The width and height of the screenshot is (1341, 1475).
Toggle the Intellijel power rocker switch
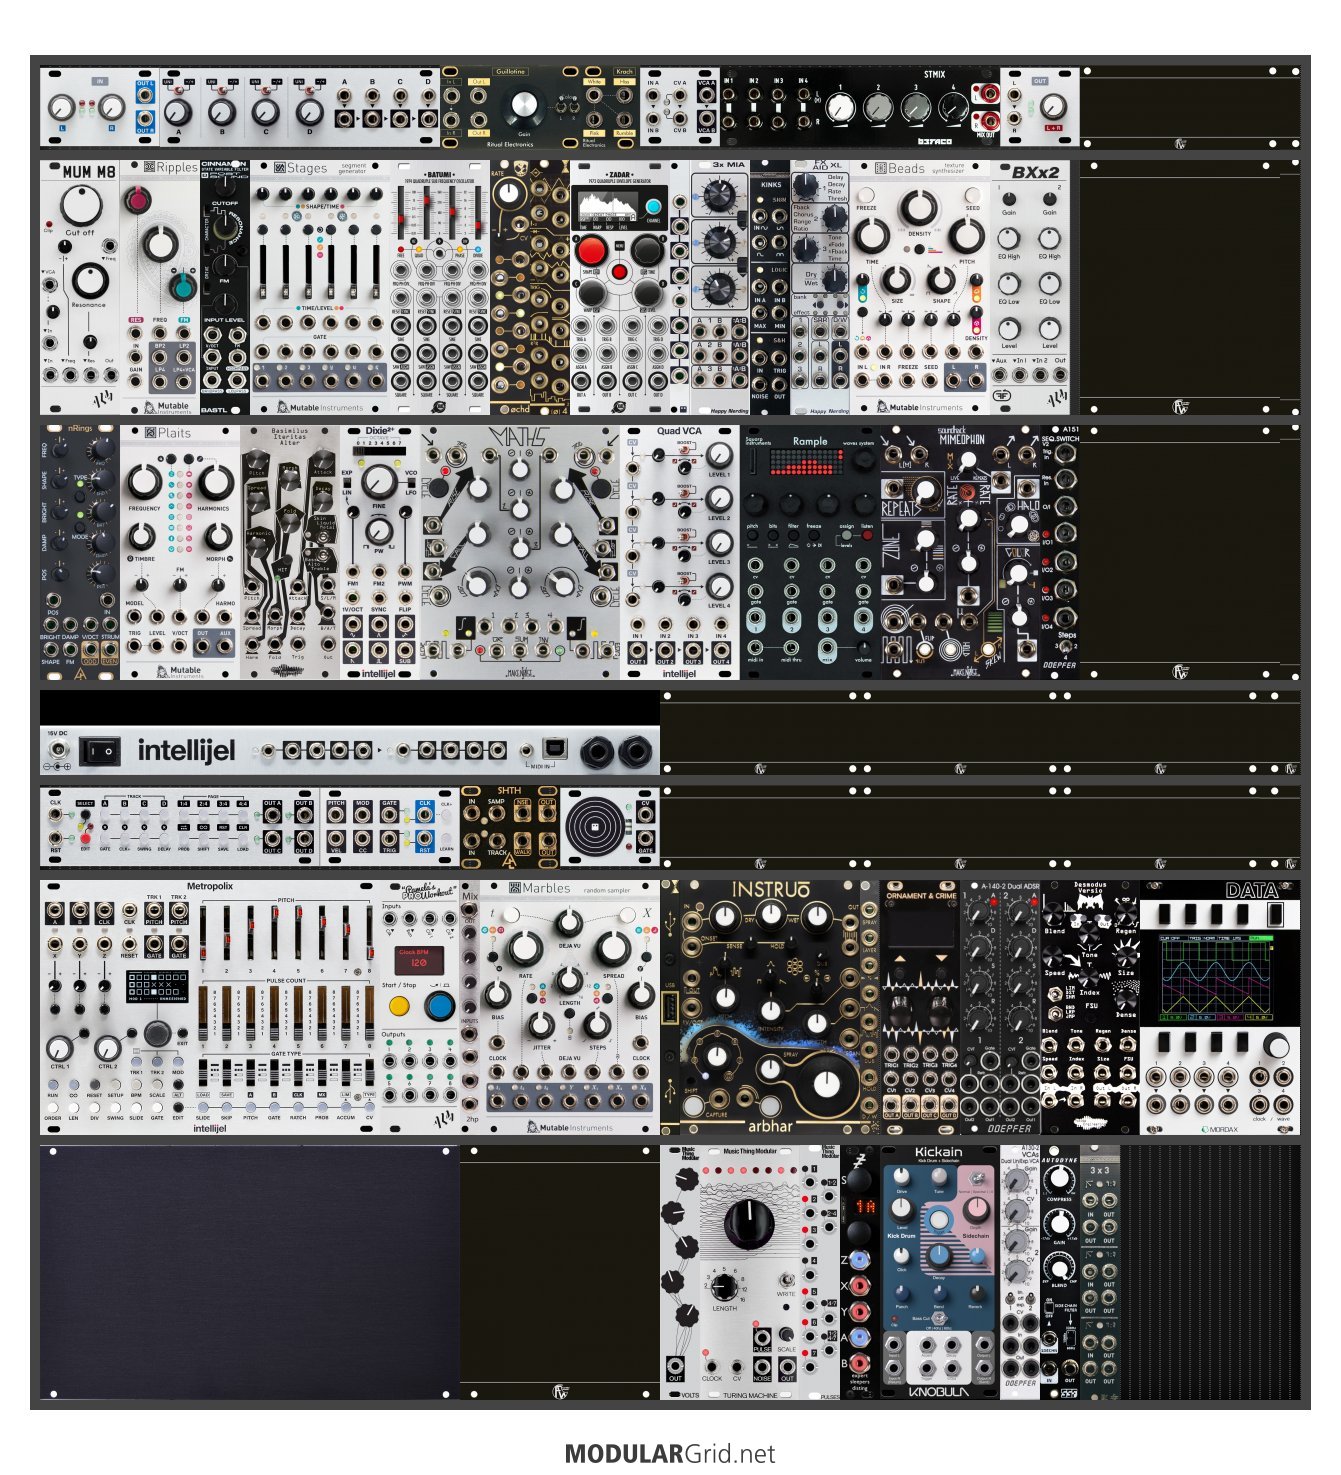[100, 750]
